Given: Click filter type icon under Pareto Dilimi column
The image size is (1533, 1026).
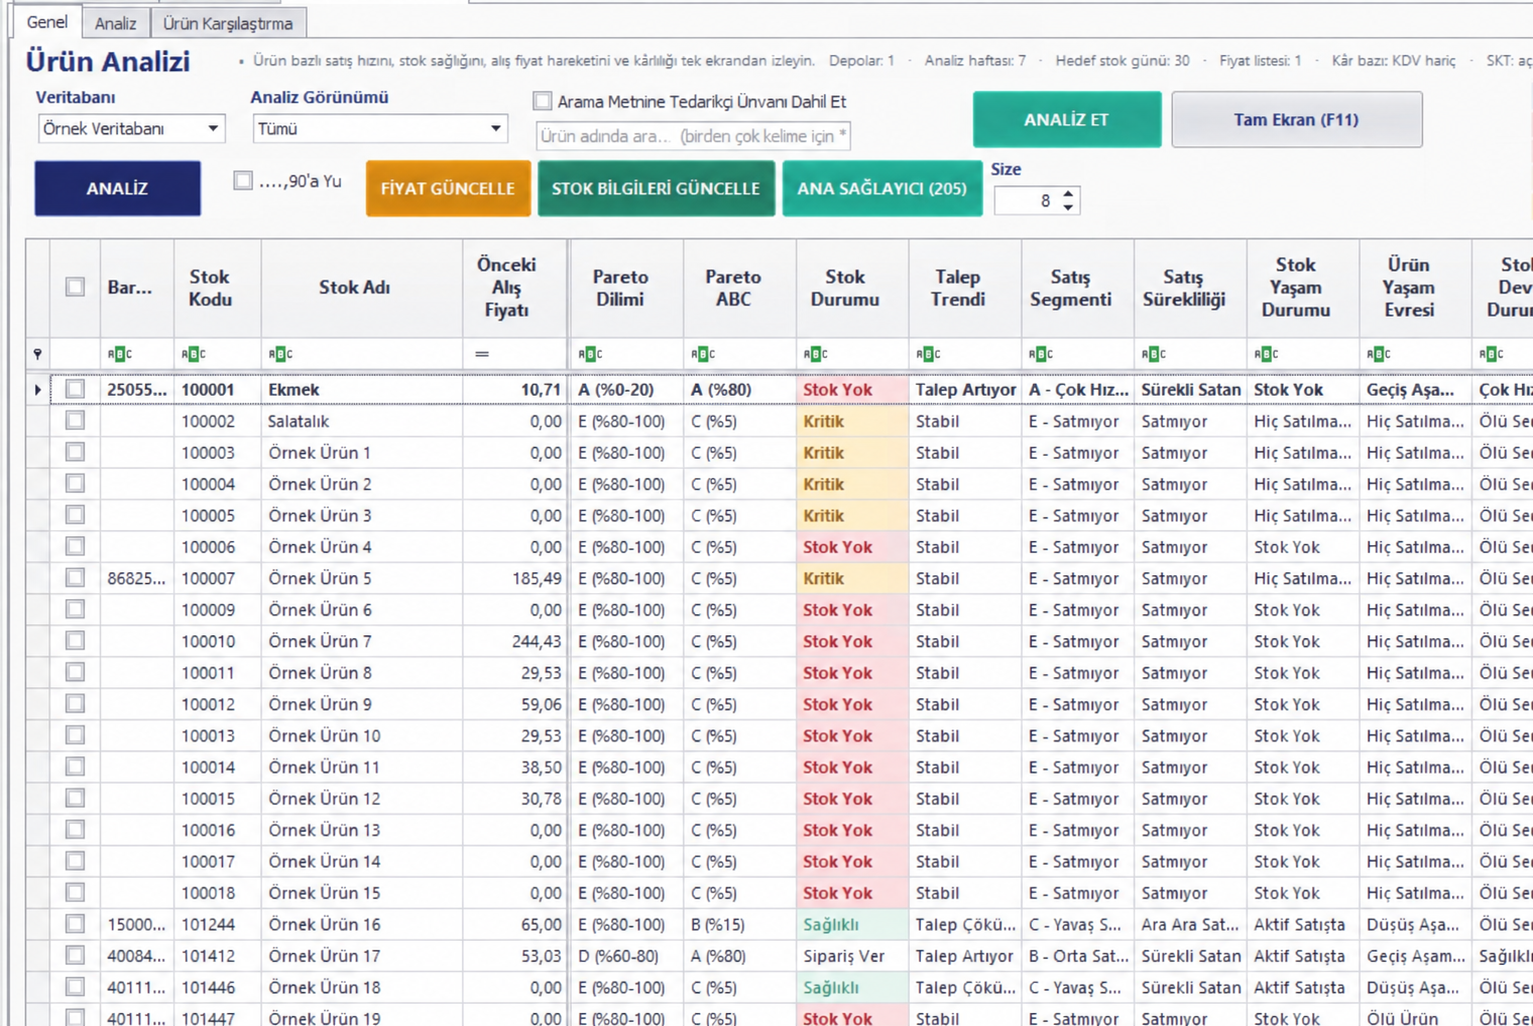Looking at the screenshot, I should [591, 354].
